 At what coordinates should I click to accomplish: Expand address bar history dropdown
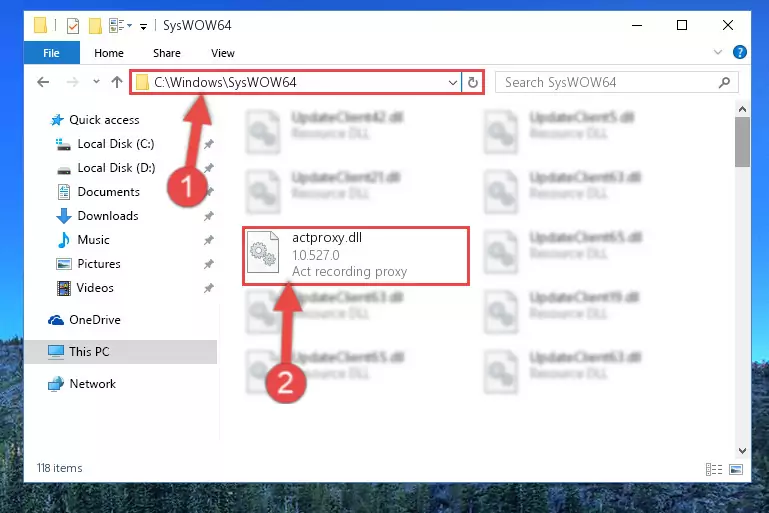(453, 82)
